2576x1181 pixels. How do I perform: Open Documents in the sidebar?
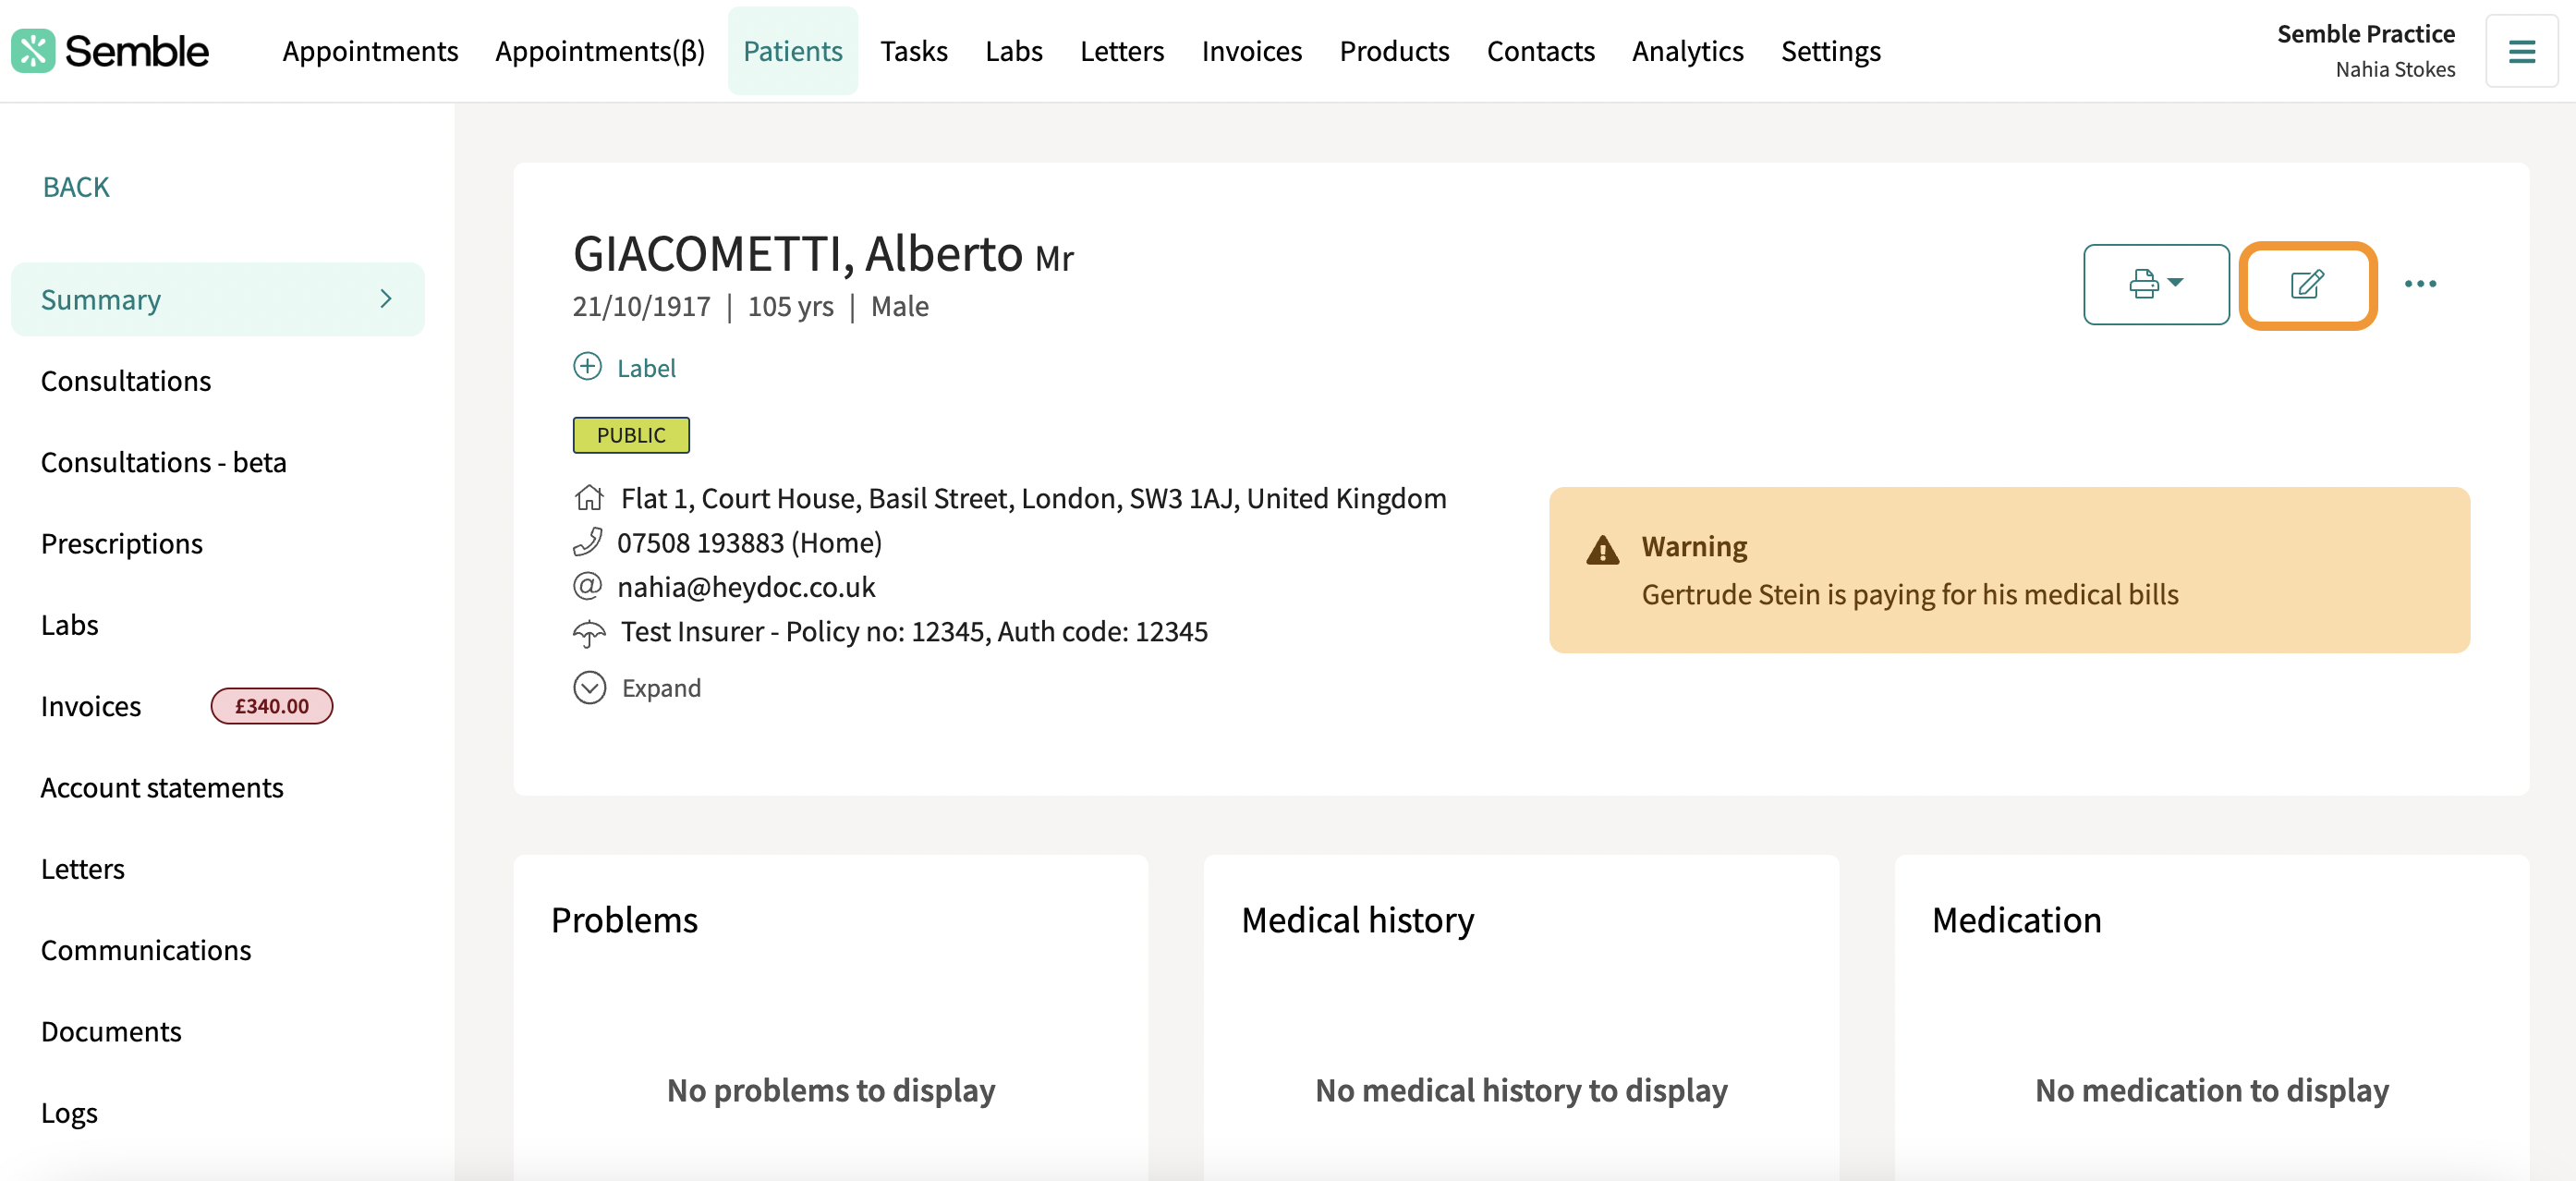point(111,1031)
